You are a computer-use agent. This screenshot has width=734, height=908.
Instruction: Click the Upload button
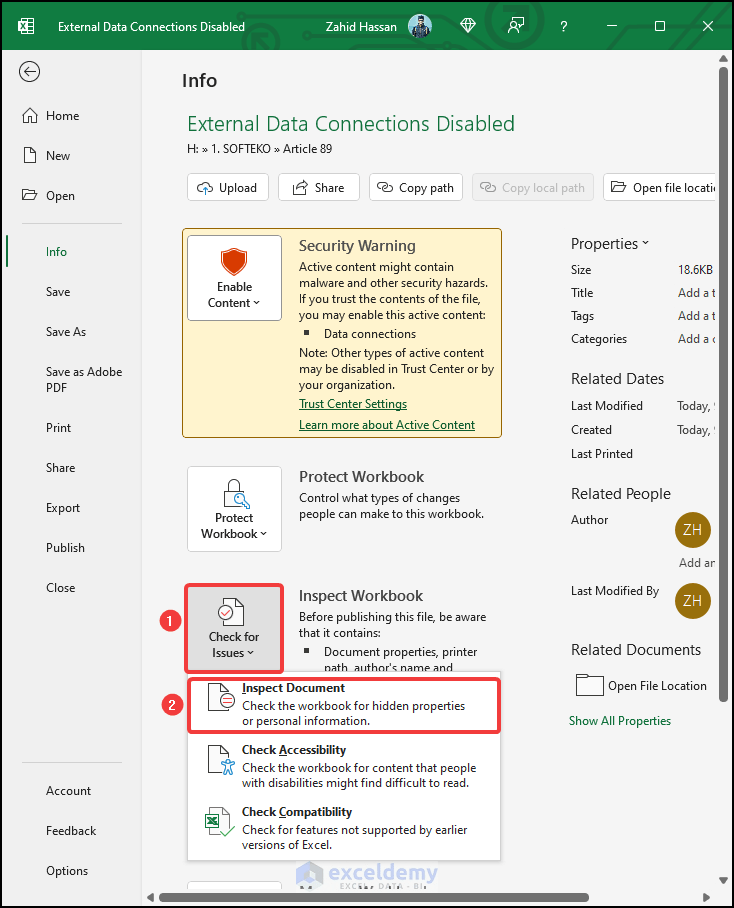227,188
